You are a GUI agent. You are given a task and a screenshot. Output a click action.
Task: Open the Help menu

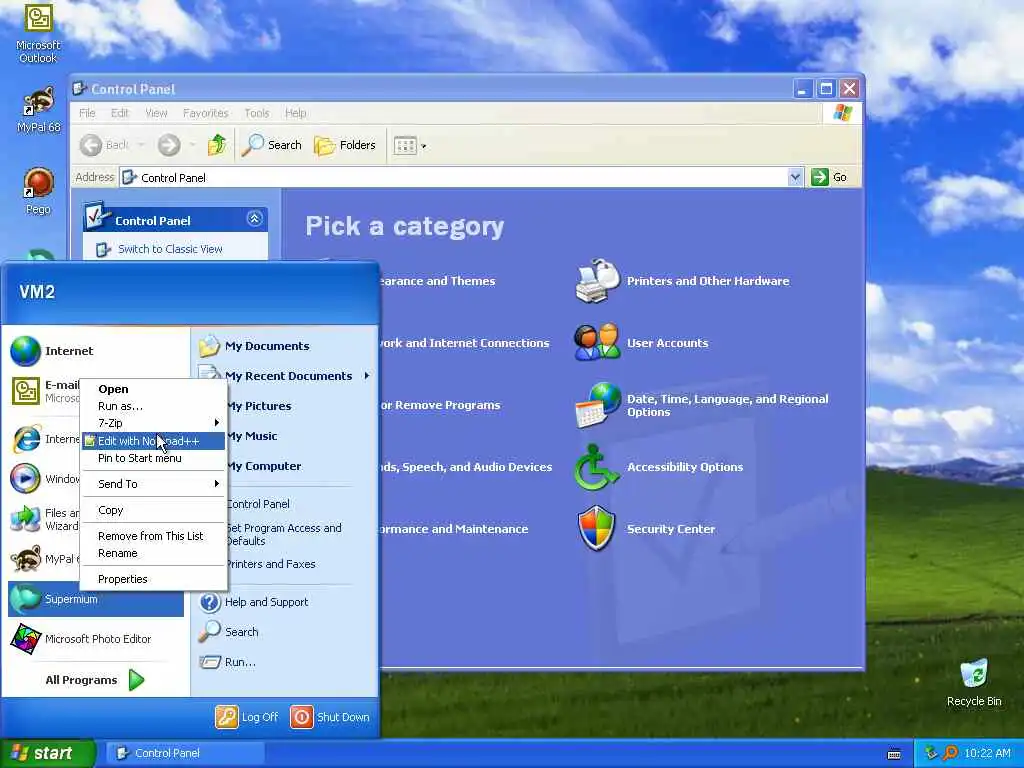[x=295, y=113]
